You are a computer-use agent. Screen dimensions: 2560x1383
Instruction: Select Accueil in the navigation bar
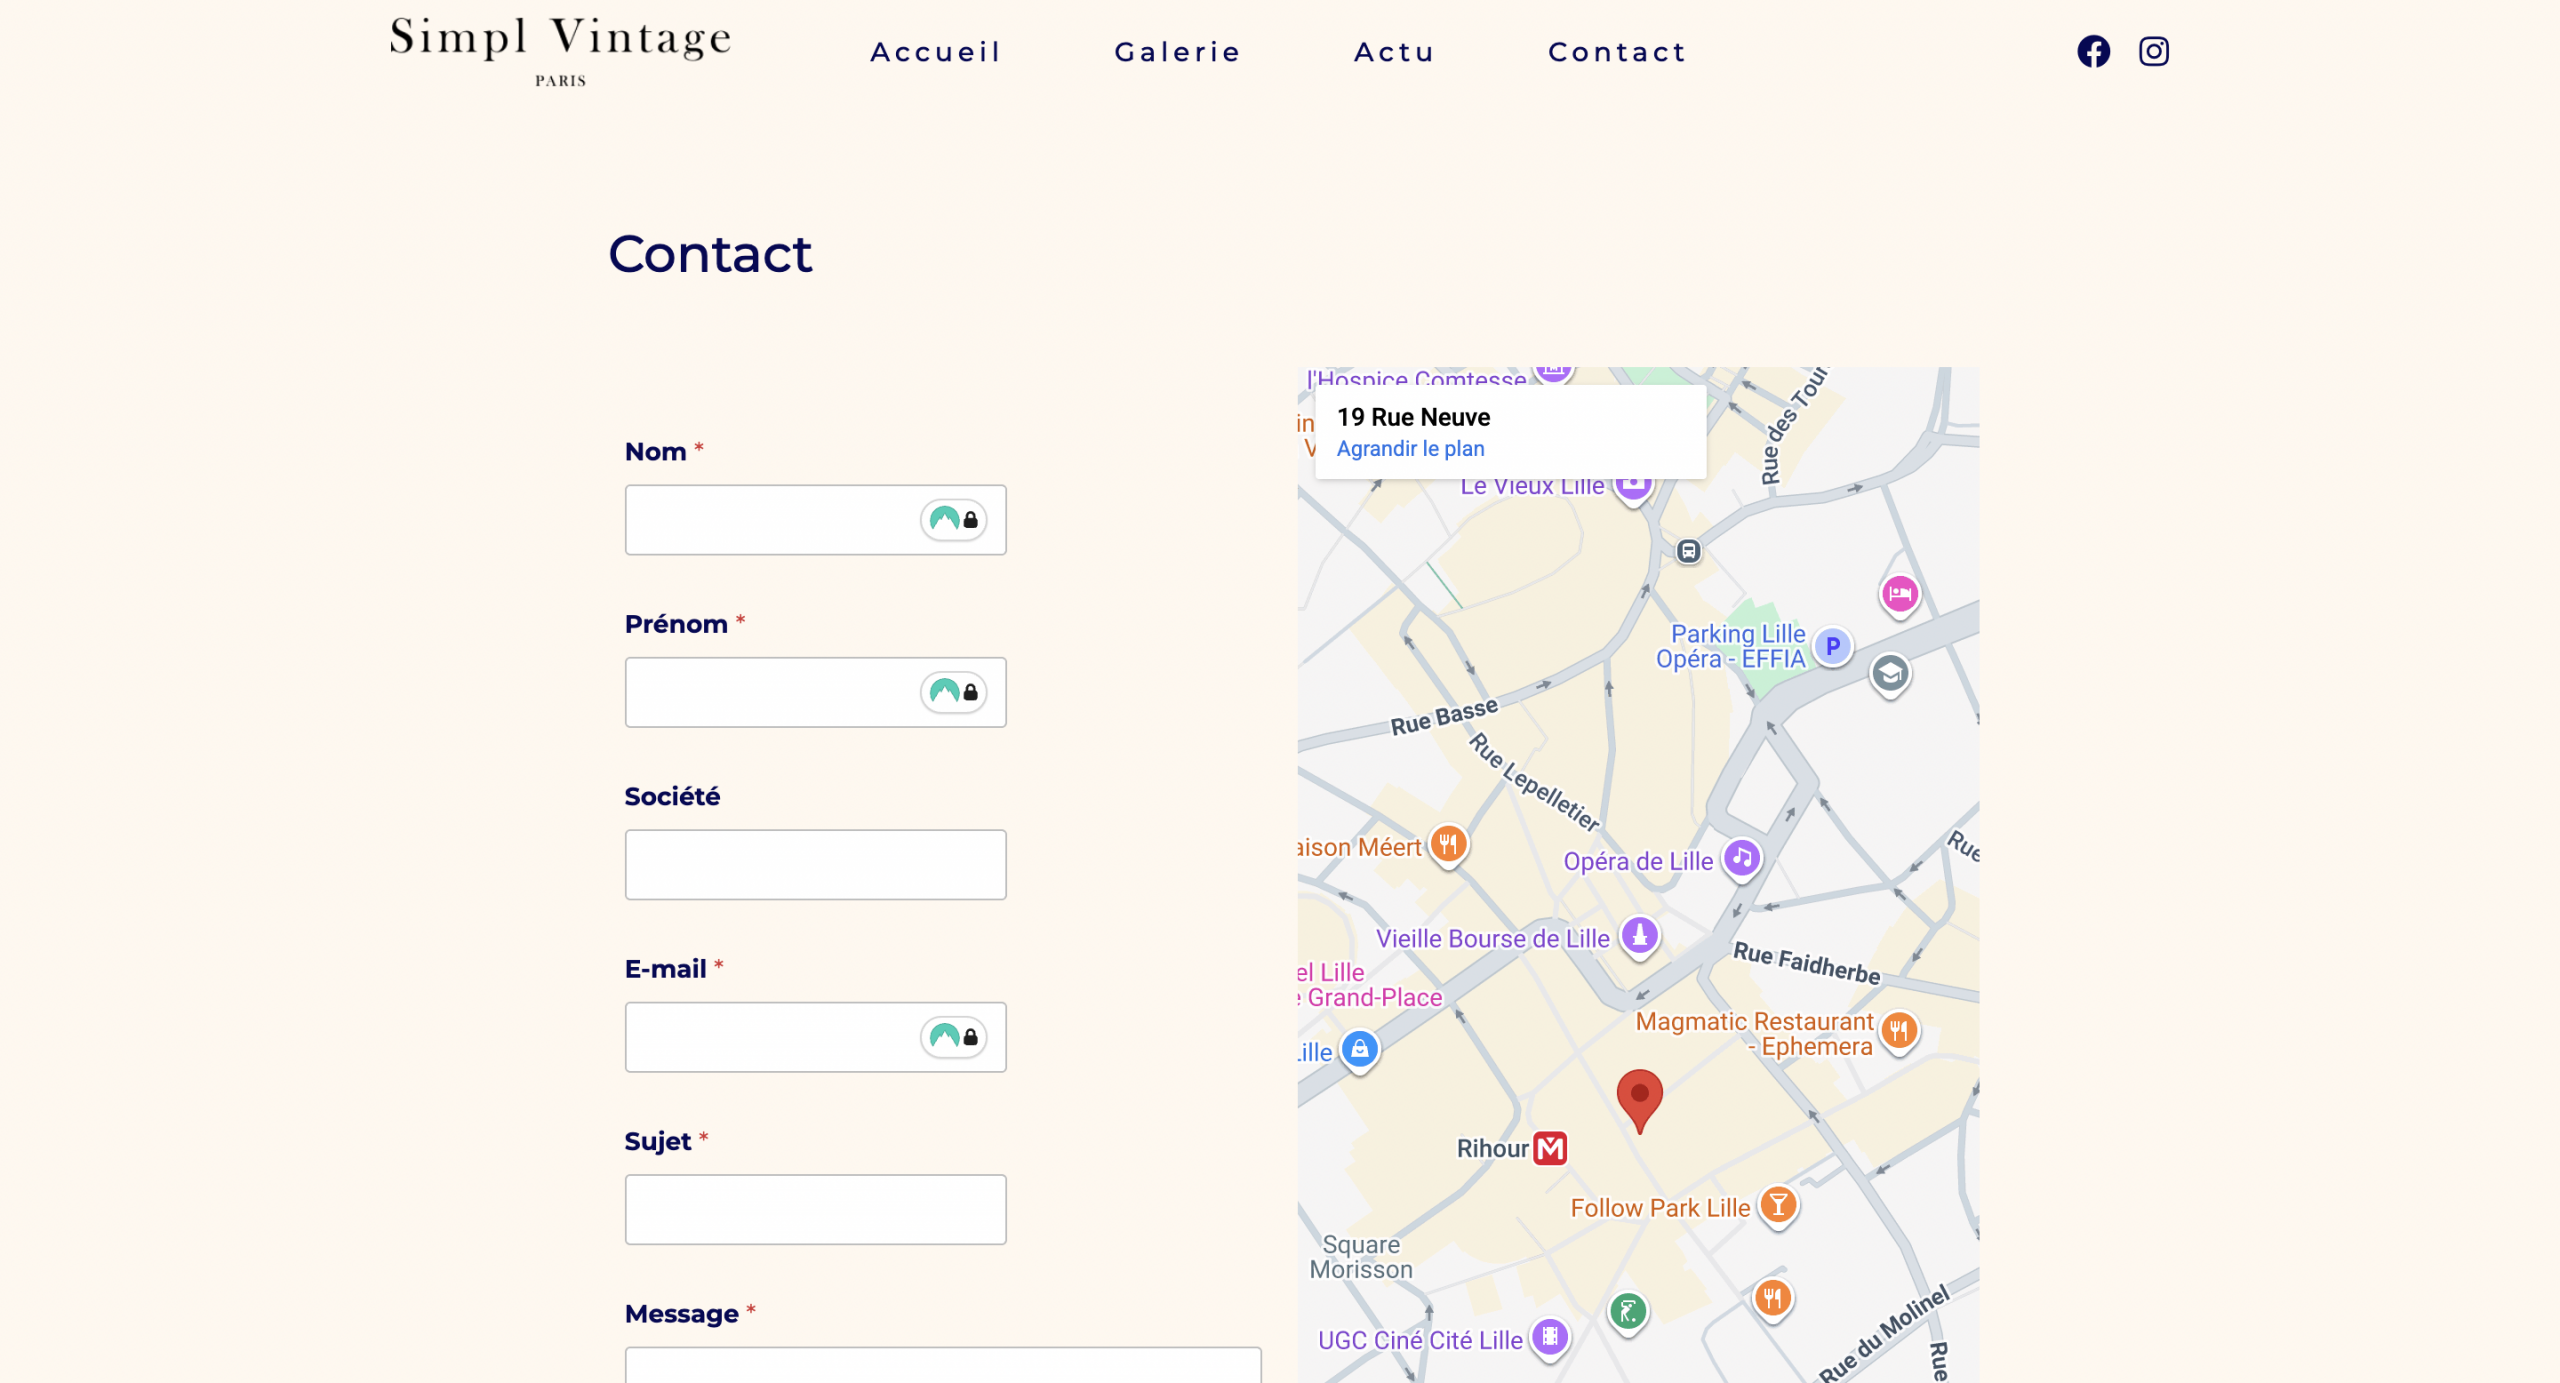click(935, 51)
